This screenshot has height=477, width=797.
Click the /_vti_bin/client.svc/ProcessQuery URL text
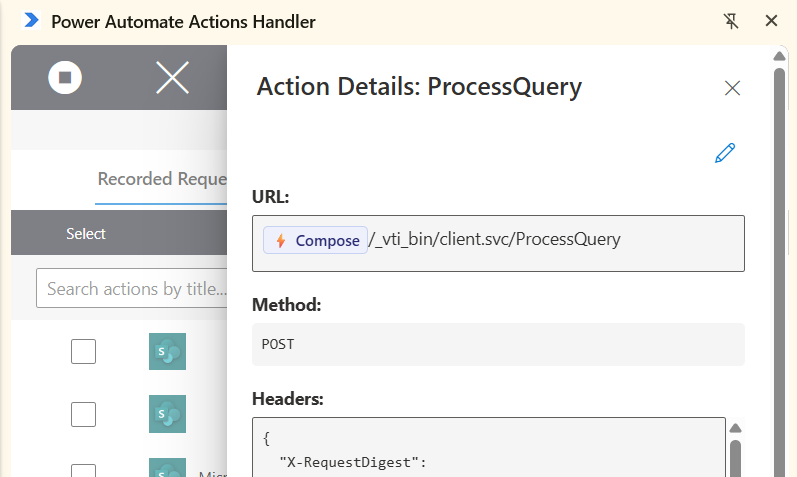point(495,239)
